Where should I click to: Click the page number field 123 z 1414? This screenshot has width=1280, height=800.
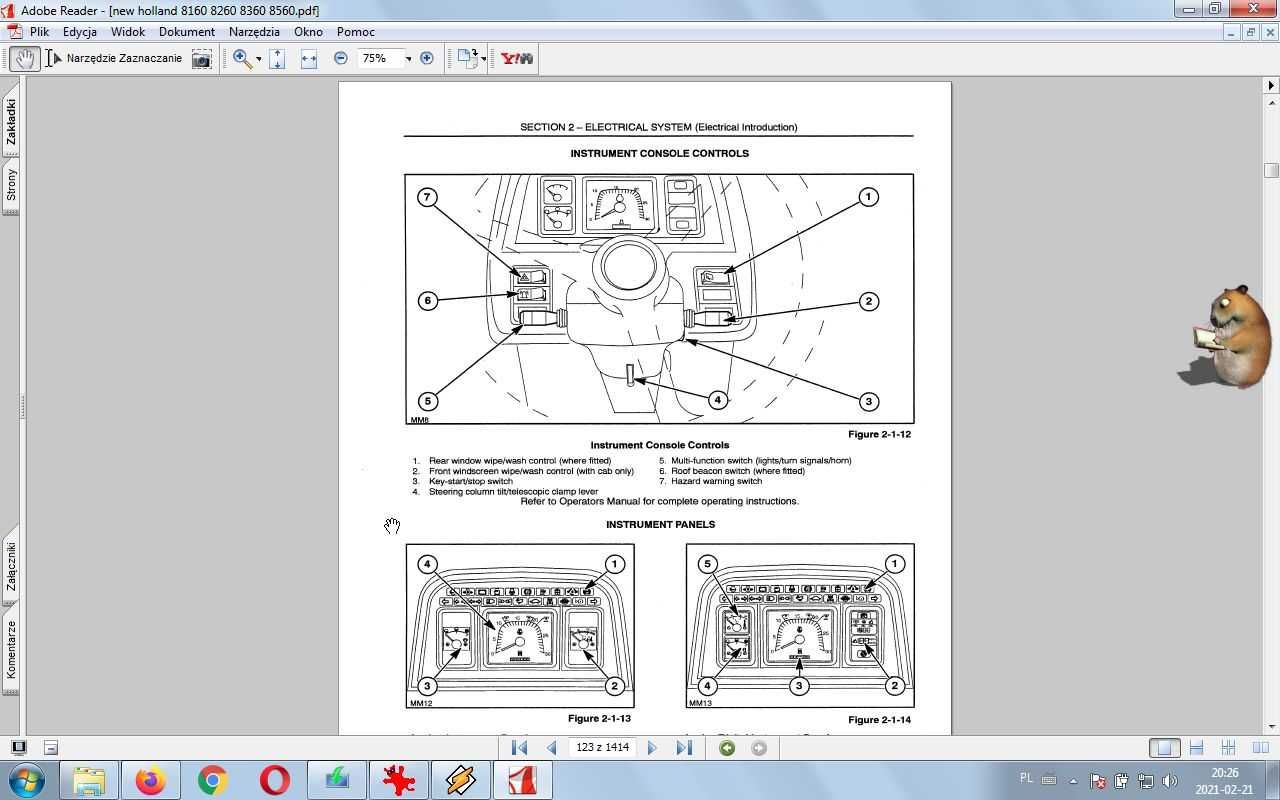pyautogui.click(x=603, y=747)
